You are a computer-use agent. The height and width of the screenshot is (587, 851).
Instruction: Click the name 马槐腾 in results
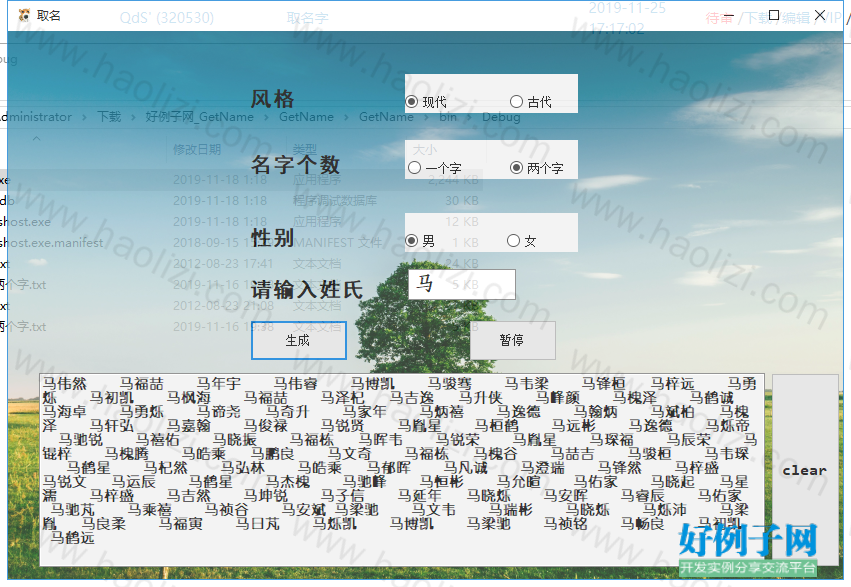pyautogui.click(x=127, y=454)
